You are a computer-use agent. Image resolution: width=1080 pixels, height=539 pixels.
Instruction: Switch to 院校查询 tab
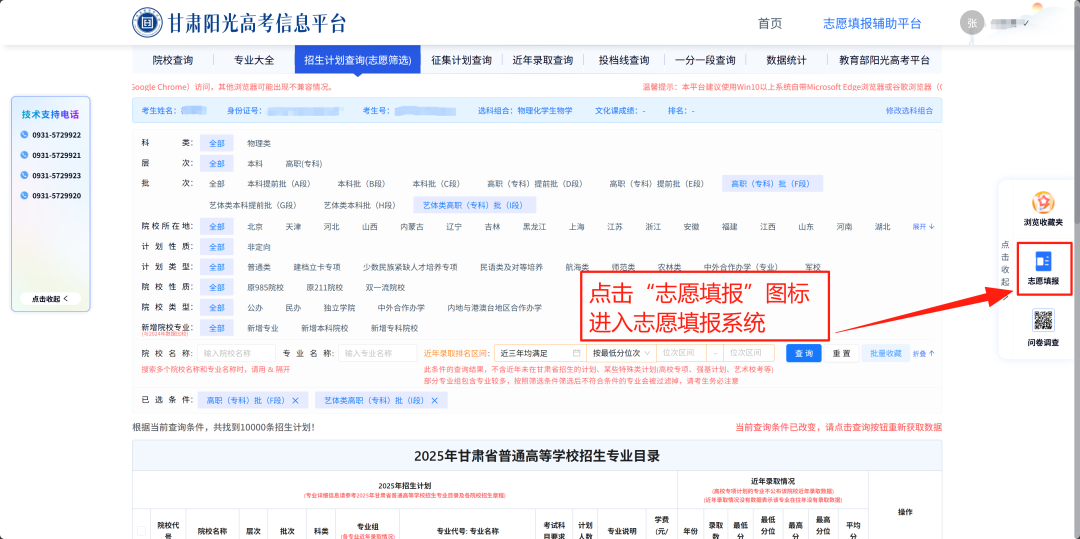(173, 60)
